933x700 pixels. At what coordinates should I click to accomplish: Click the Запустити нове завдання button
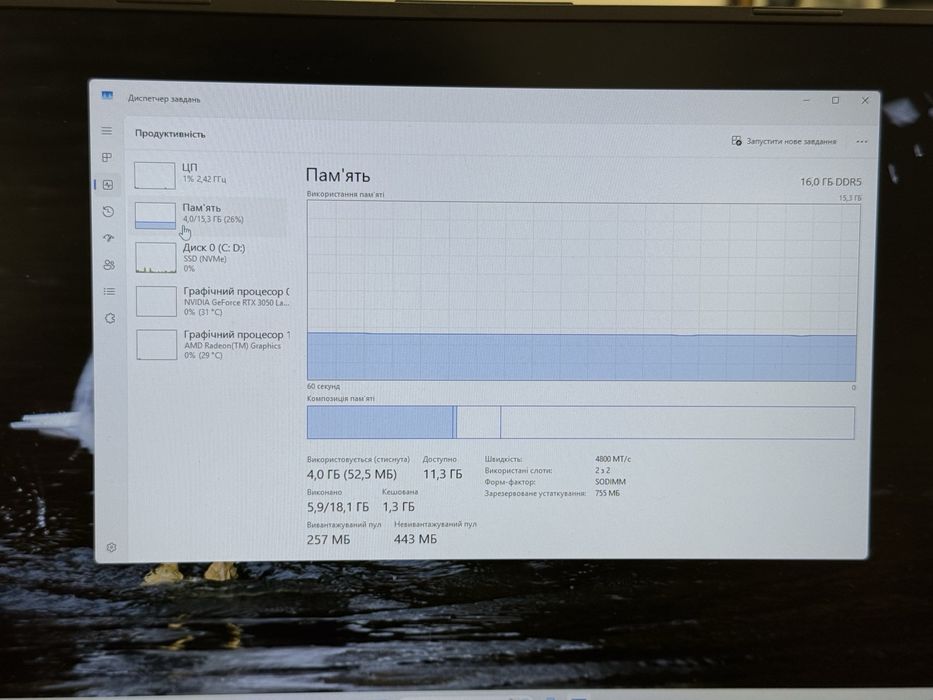tap(784, 141)
